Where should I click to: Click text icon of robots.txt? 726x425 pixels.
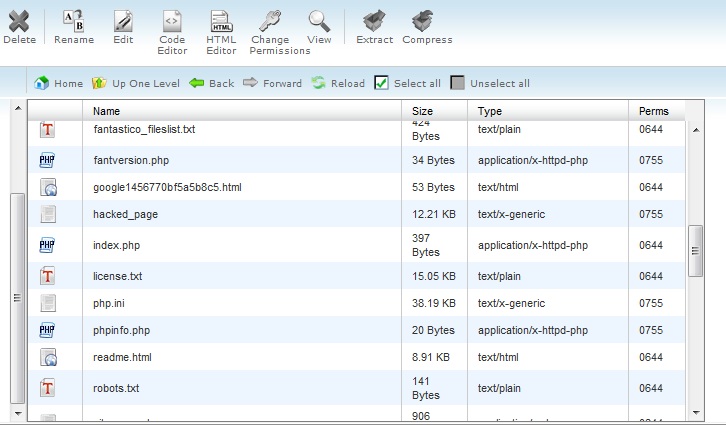47,388
